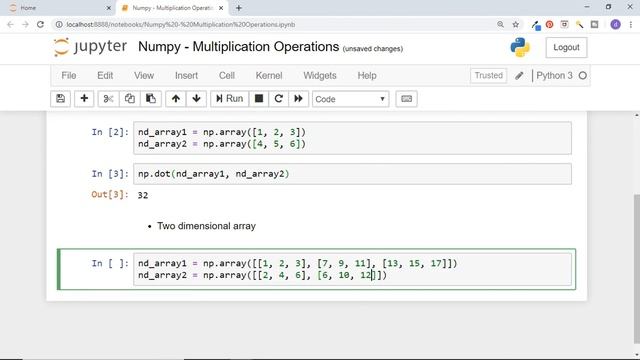The width and height of the screenshot is (640, 360).
Task: Select the output value 32
Action: 143,195
